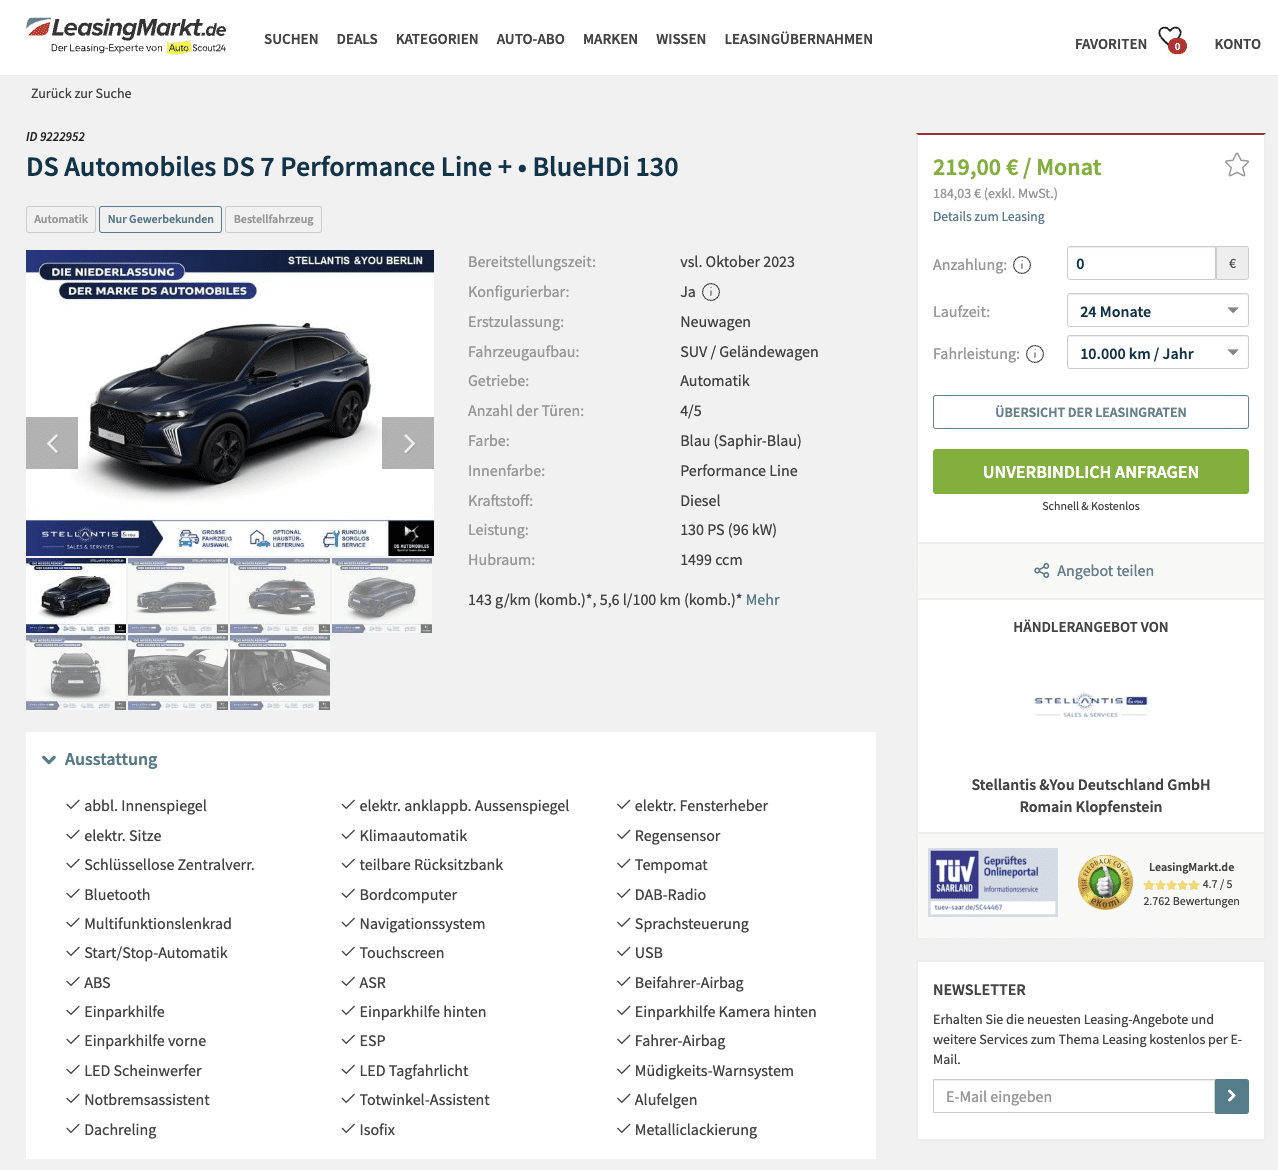Open Details zum Leasing link
Screen dimensions: 1278x1170
tap(989, 216)
